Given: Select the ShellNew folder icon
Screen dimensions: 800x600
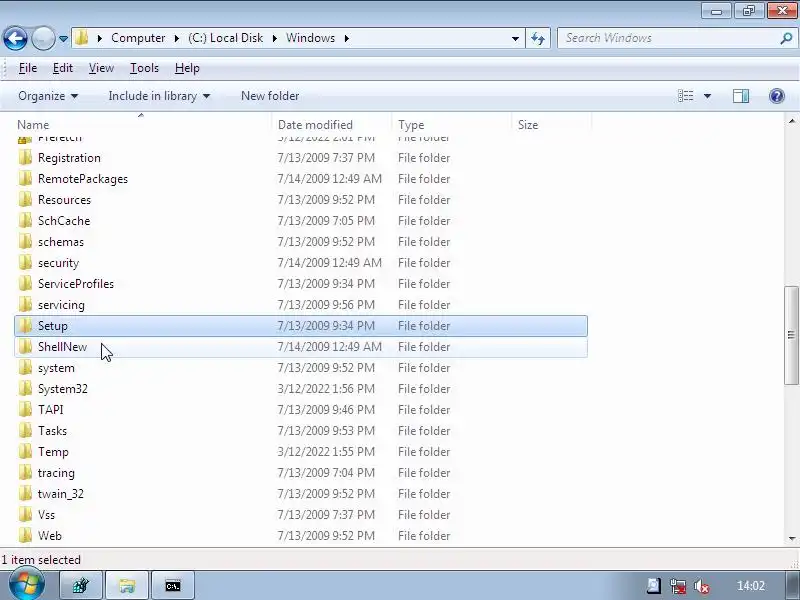Looking at the screenshot, I should click(x=25, y=346).
